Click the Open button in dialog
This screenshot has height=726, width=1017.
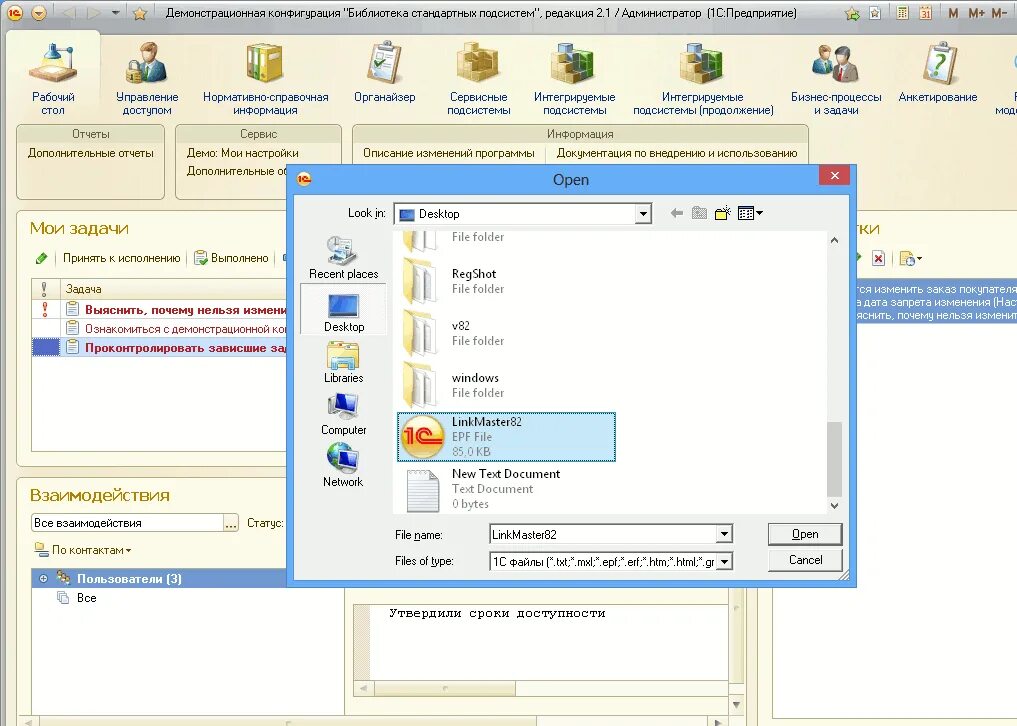coord(805,534)
